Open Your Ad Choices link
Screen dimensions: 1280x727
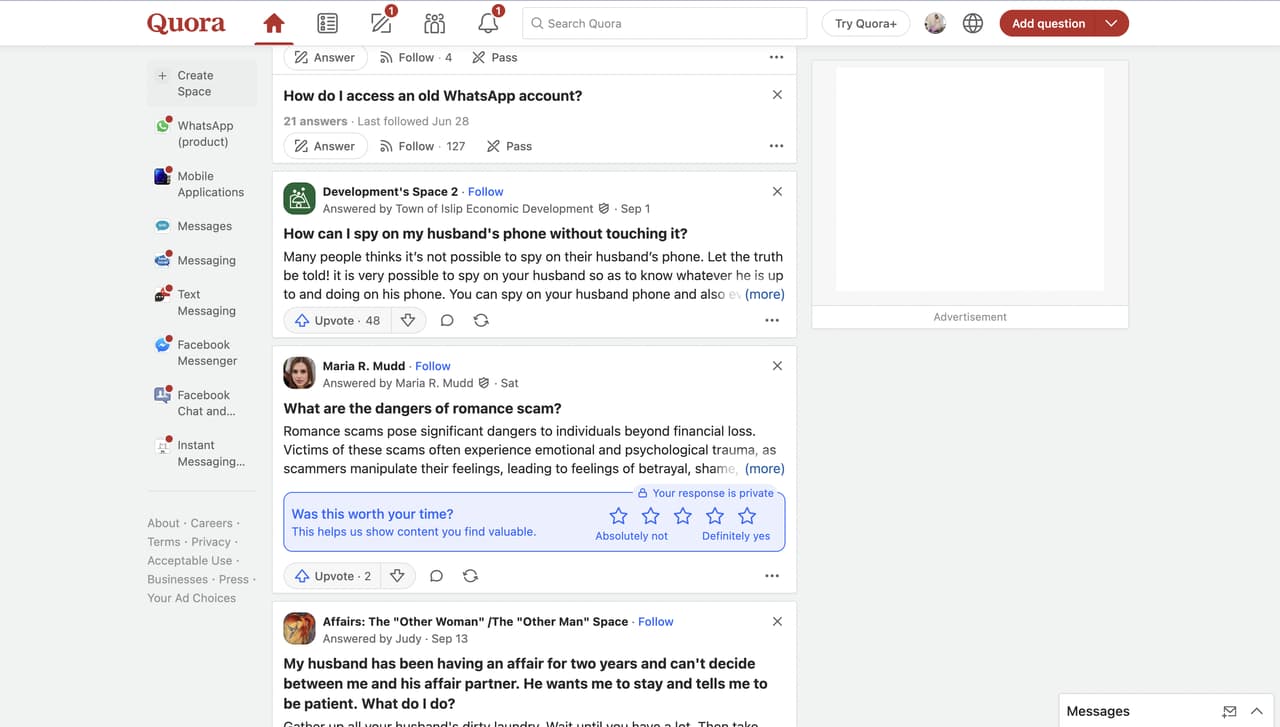tap(192, 598)
